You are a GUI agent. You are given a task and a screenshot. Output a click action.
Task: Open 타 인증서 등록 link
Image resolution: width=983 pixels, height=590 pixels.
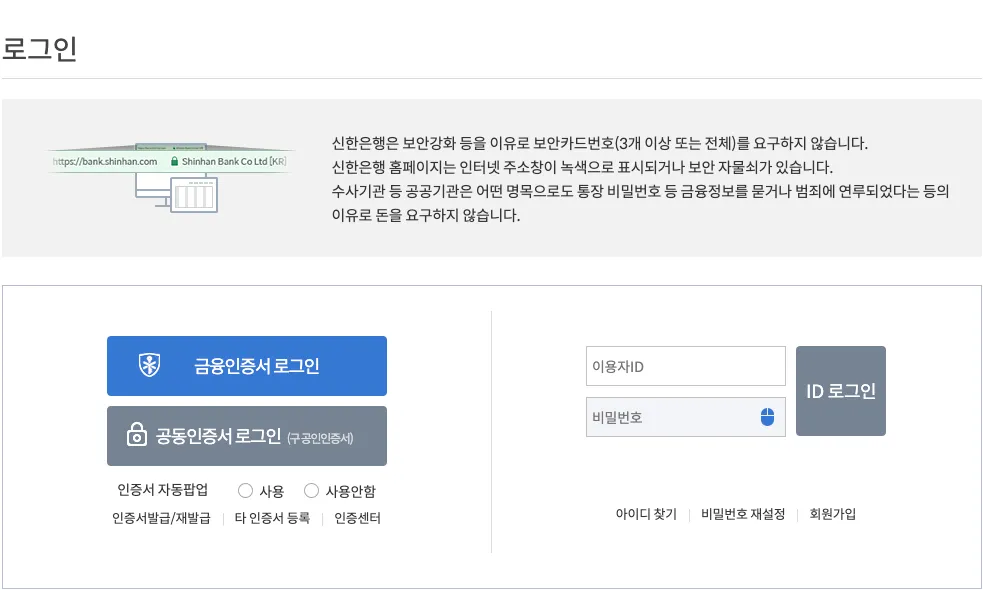(272, 518)
